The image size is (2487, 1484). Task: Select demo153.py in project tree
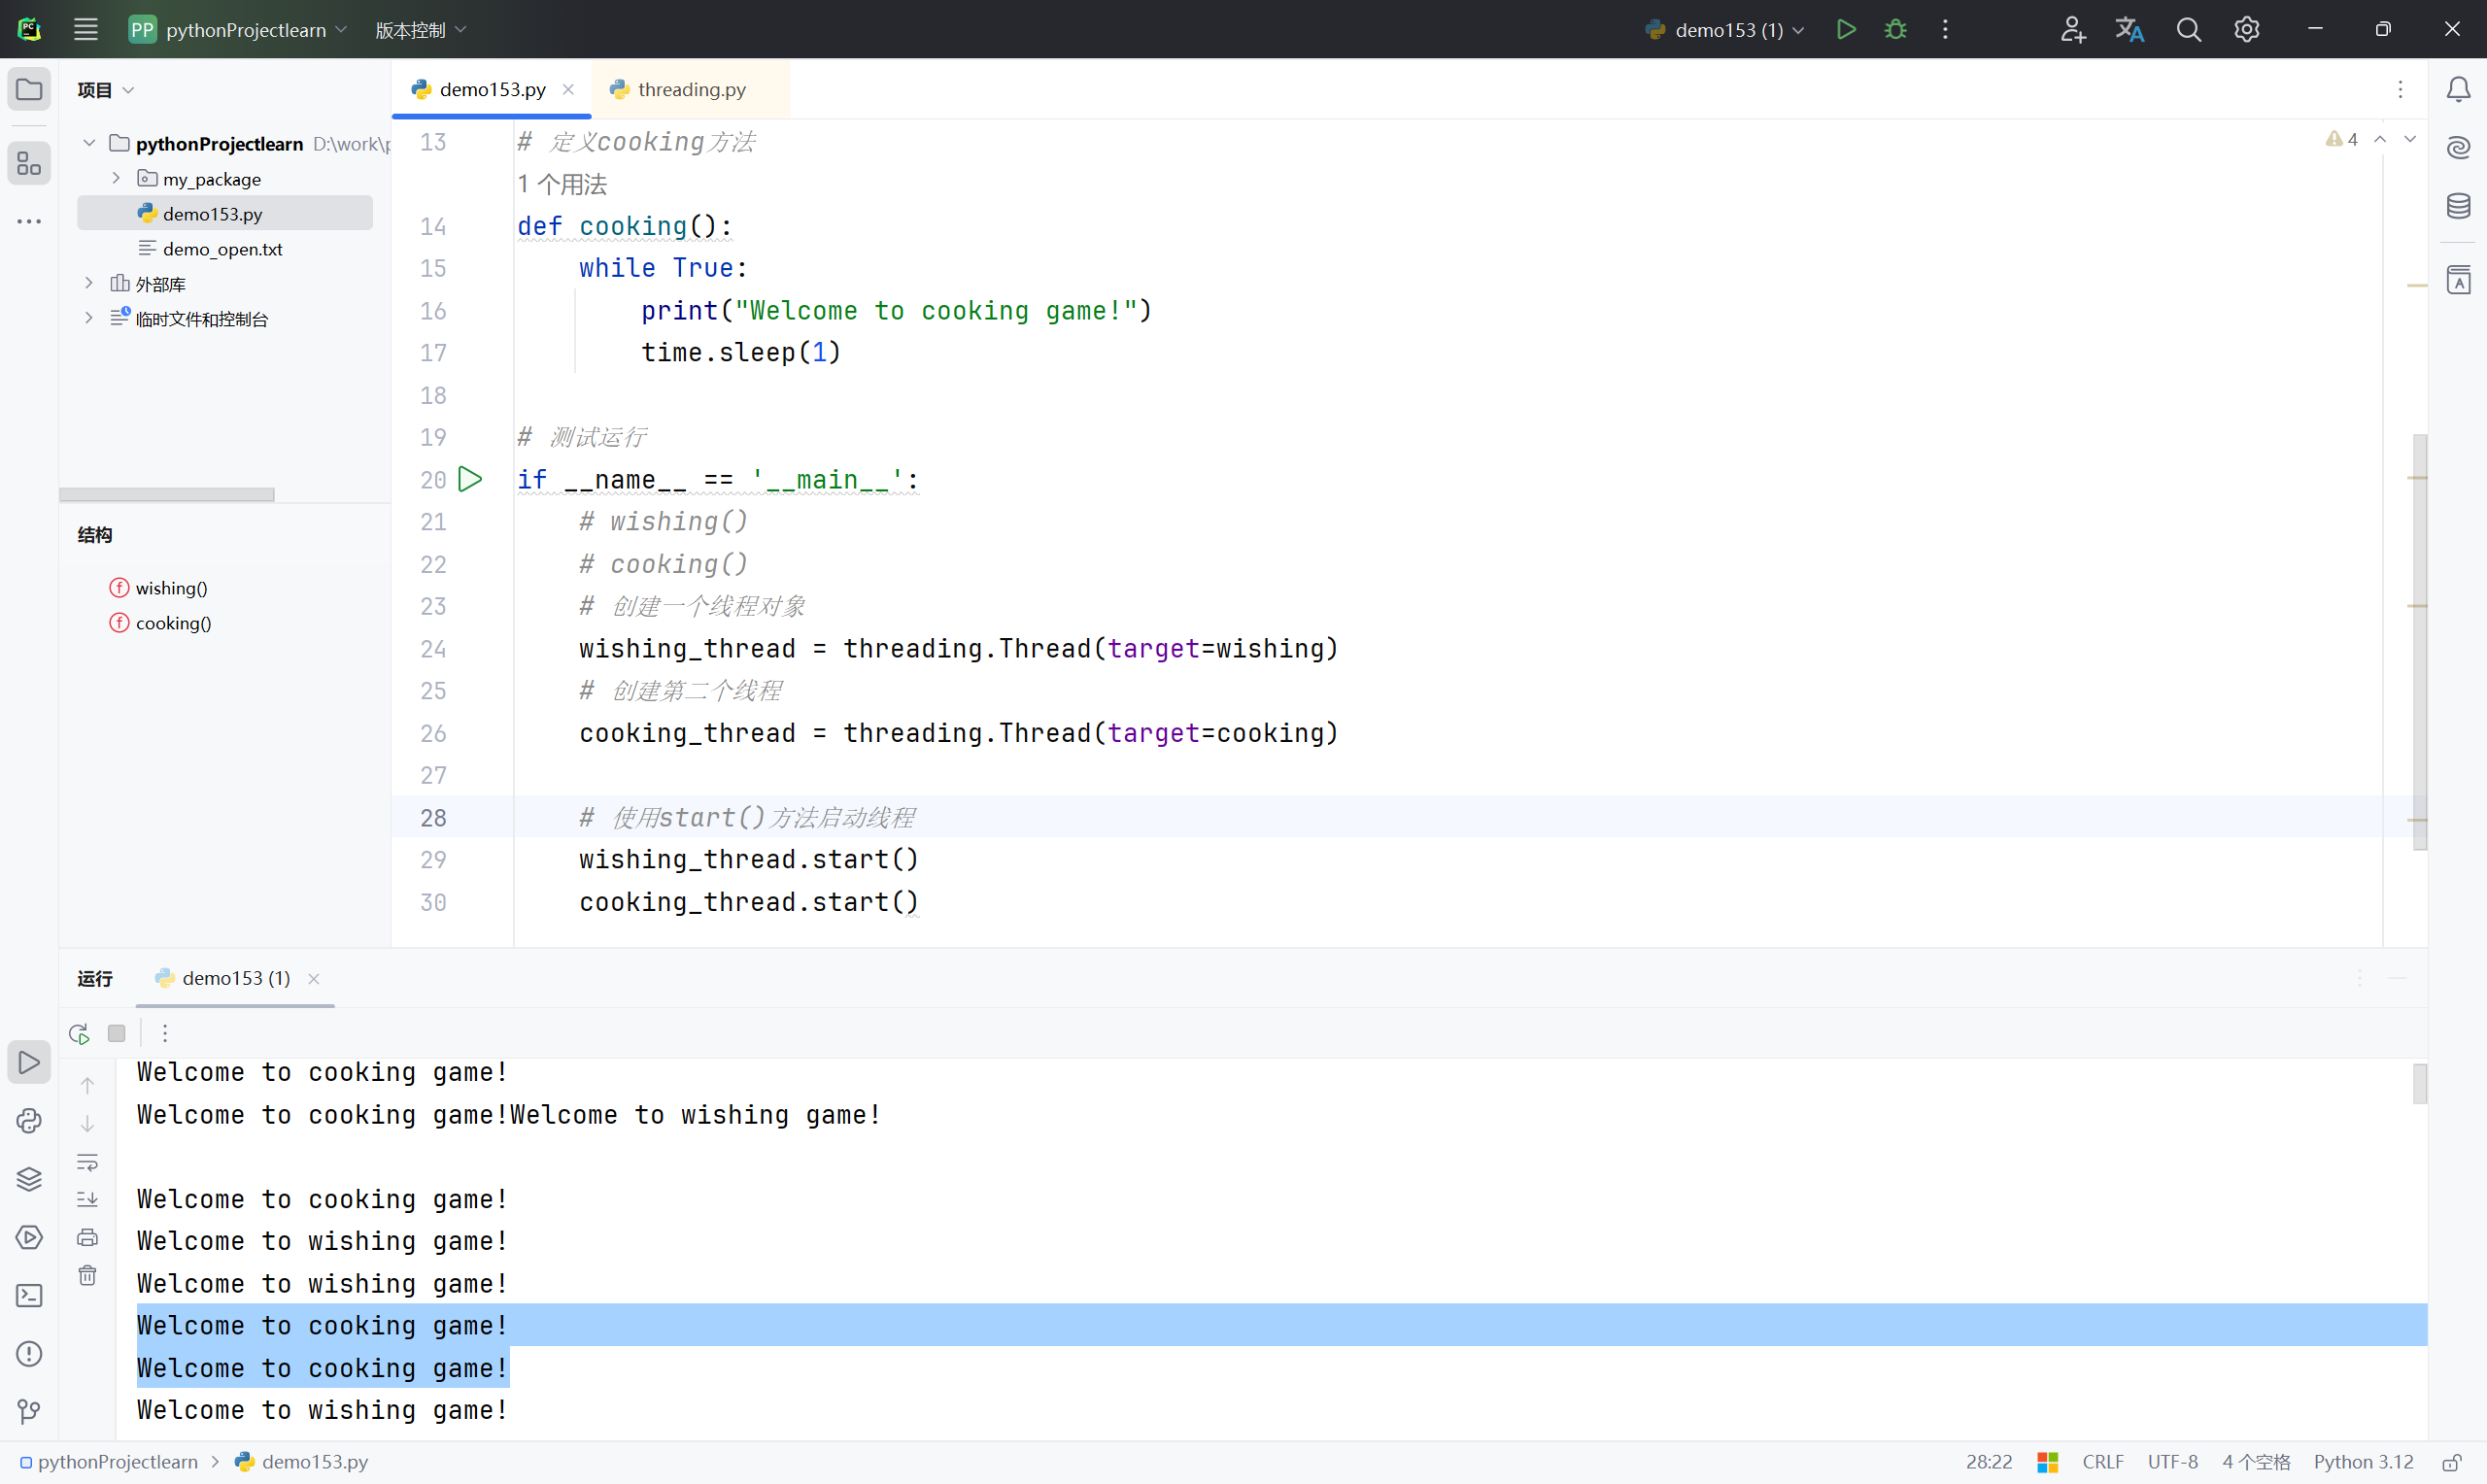tap(225, 213)
